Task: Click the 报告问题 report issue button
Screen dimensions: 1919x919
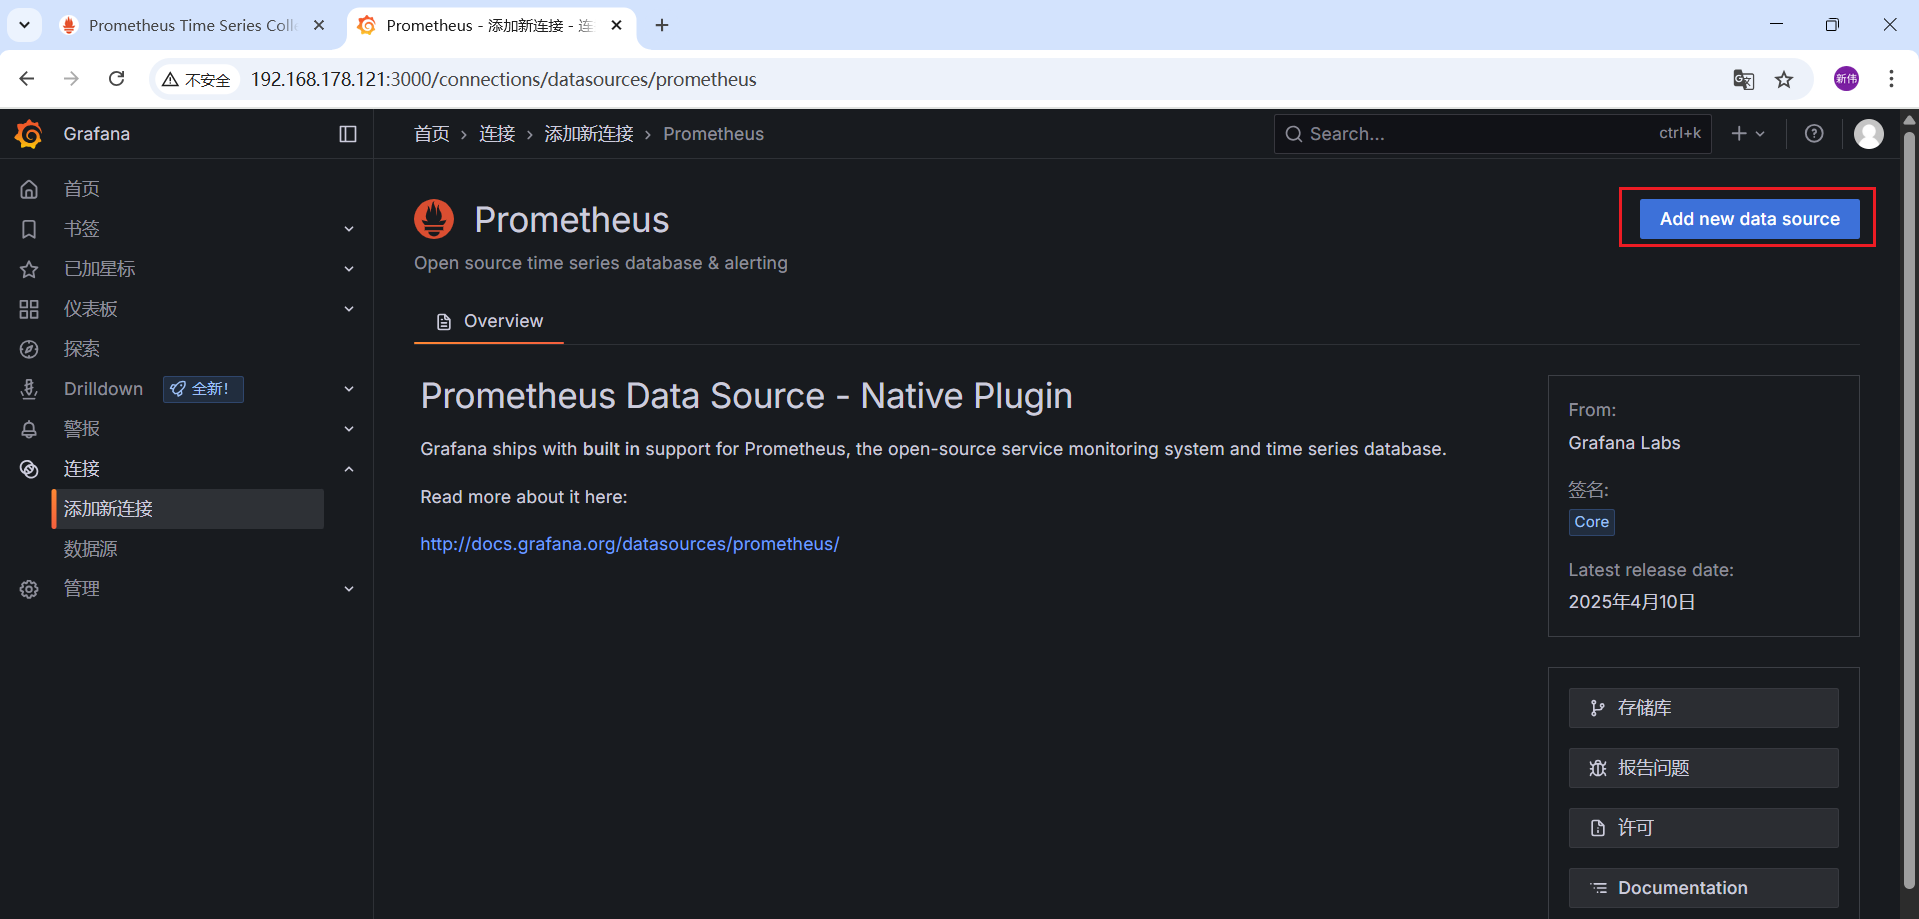Action: click(x=1703, y=767)
